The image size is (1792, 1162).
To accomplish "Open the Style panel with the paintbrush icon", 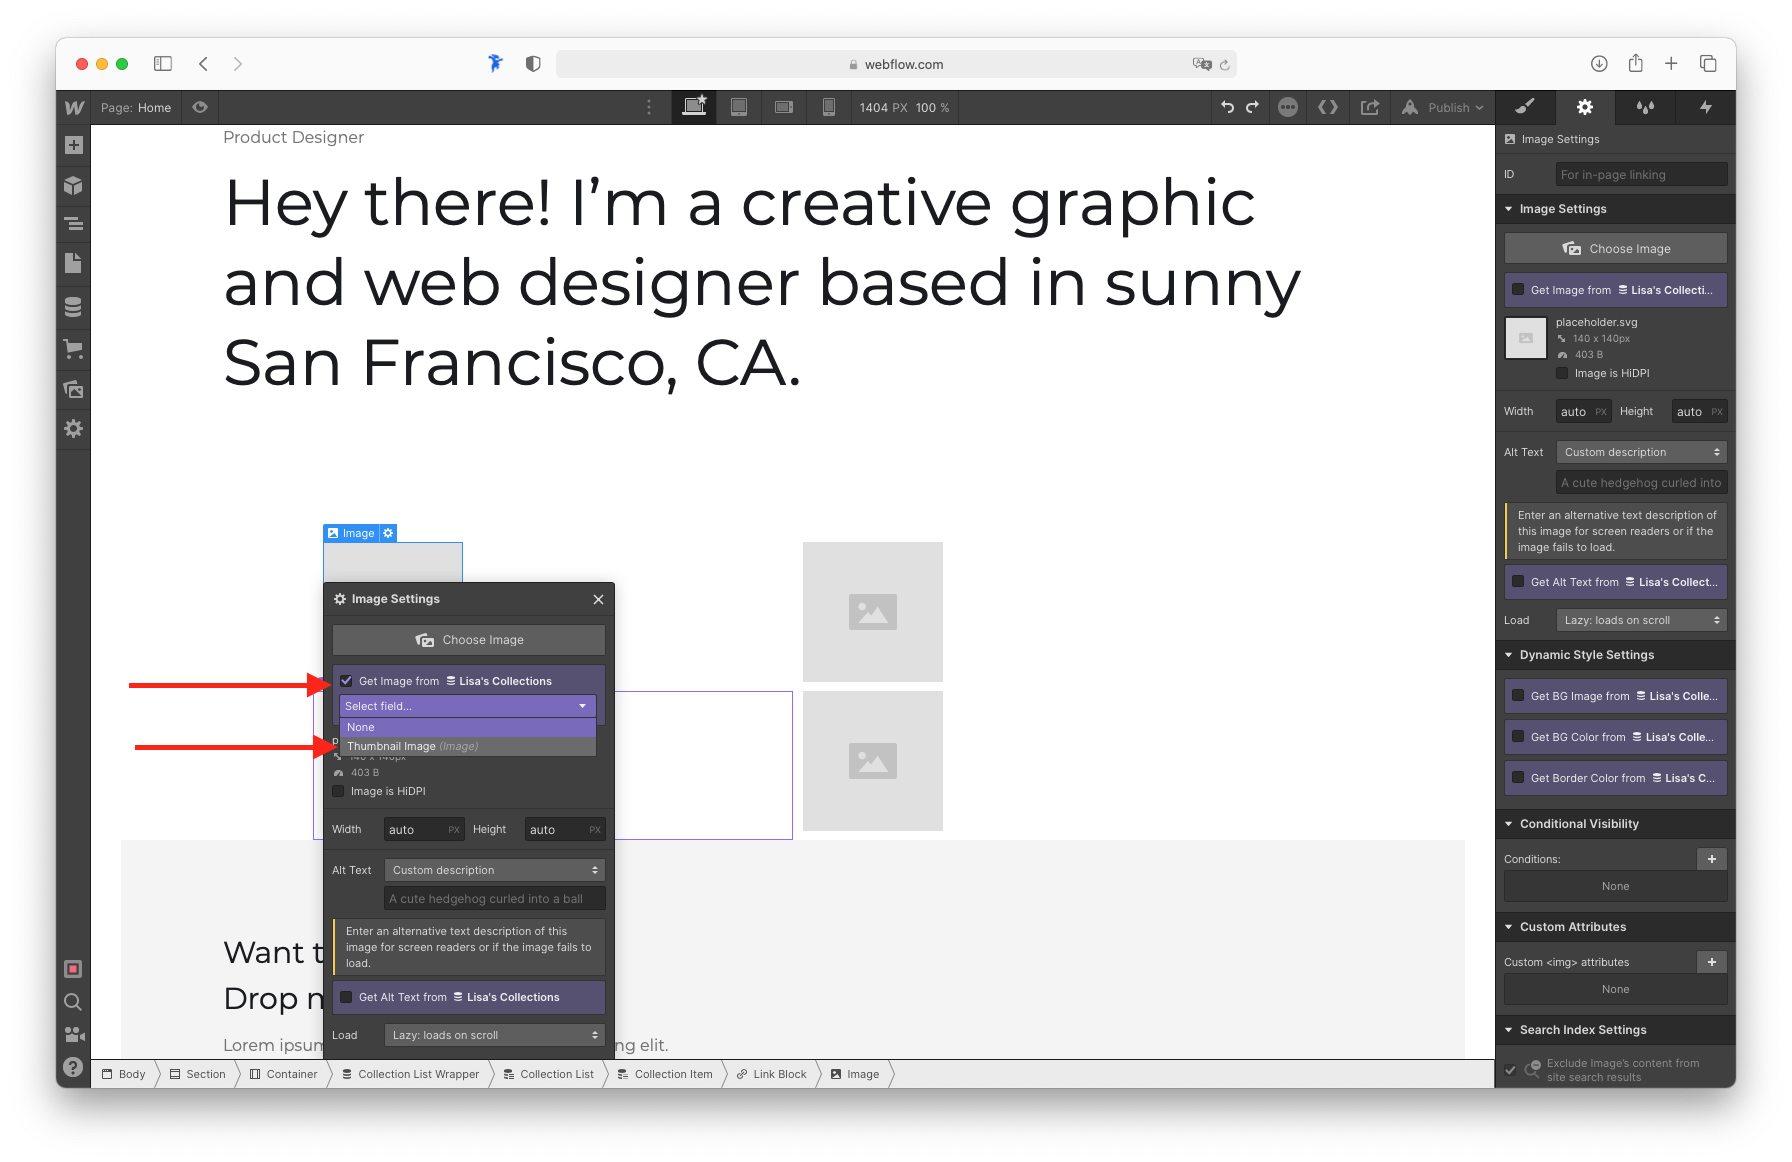I will pos(1525,107).
